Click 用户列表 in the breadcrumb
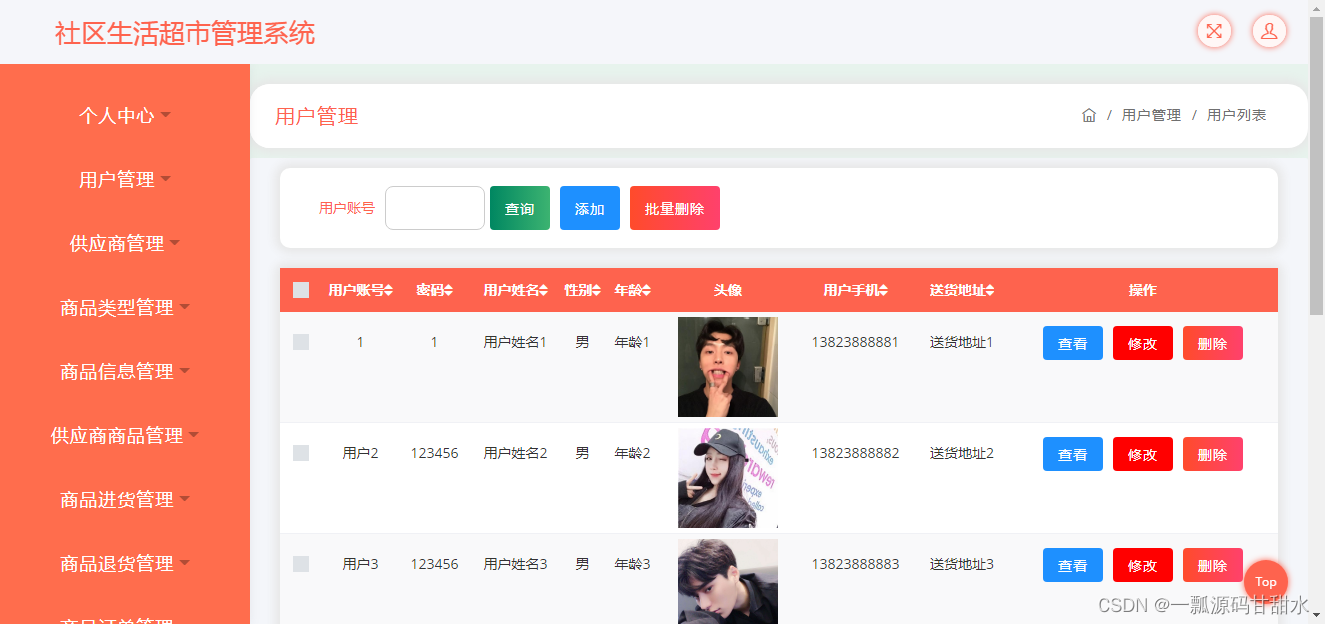1325x624 pixels. 1236,115
